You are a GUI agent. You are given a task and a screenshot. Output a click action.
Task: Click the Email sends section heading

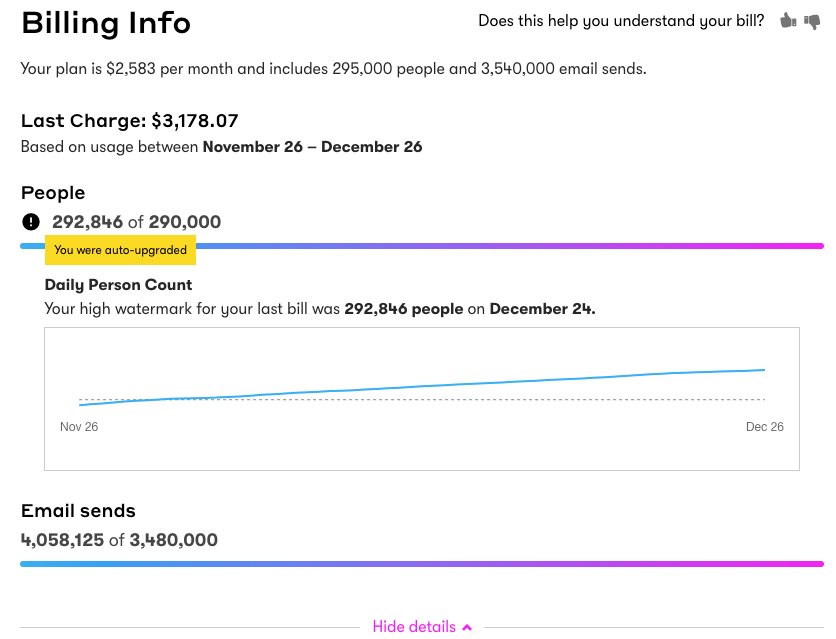click(78, 511)
